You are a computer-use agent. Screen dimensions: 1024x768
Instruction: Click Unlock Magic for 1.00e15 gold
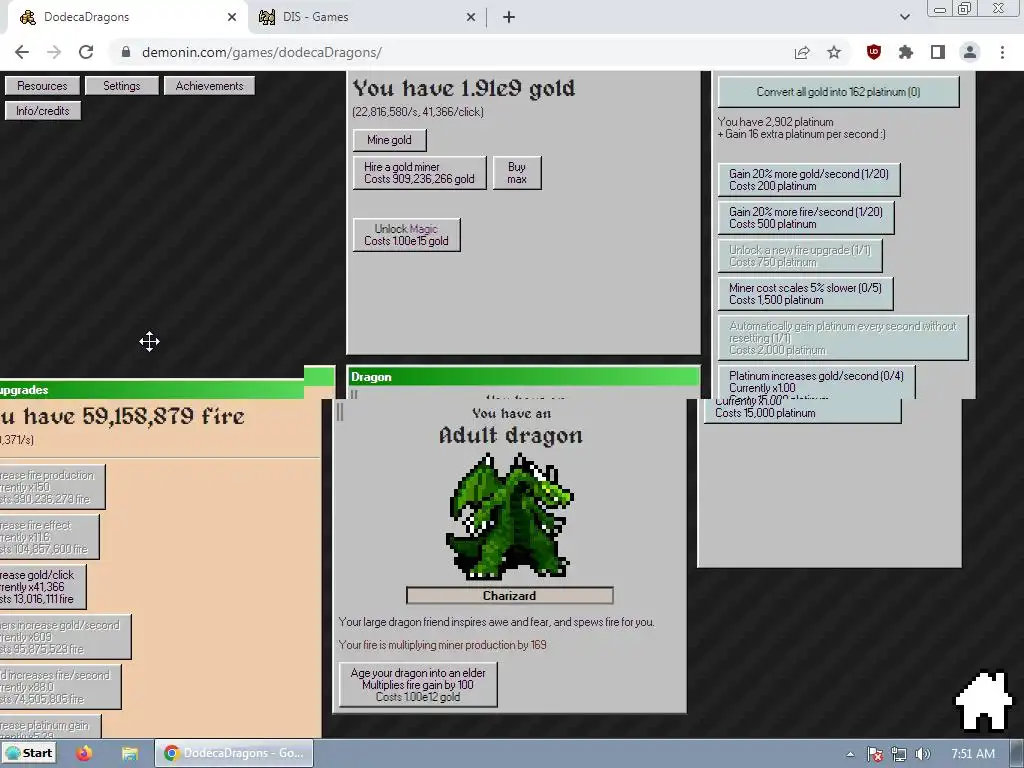point(406,235)
